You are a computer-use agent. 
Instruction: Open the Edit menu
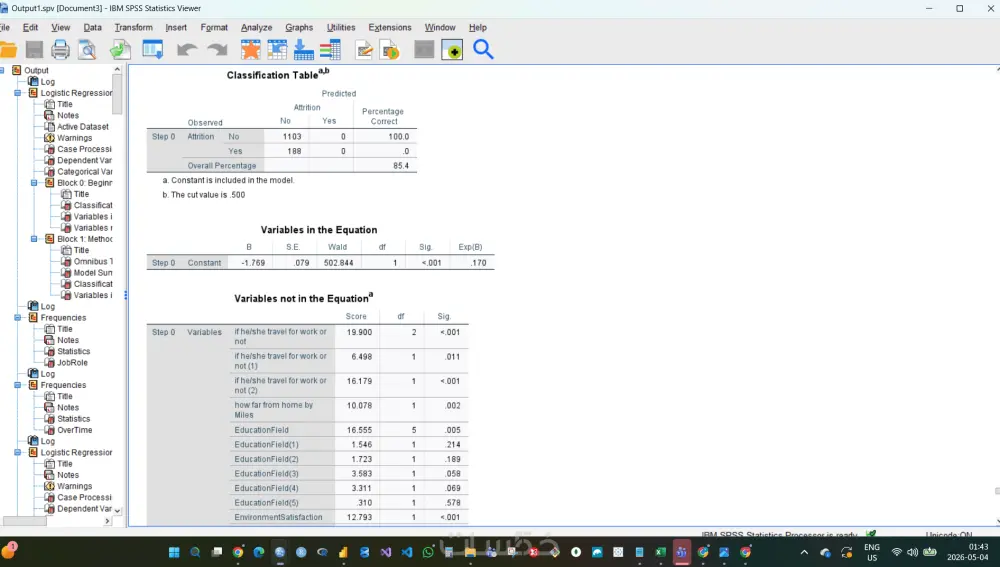pos(31,27)
